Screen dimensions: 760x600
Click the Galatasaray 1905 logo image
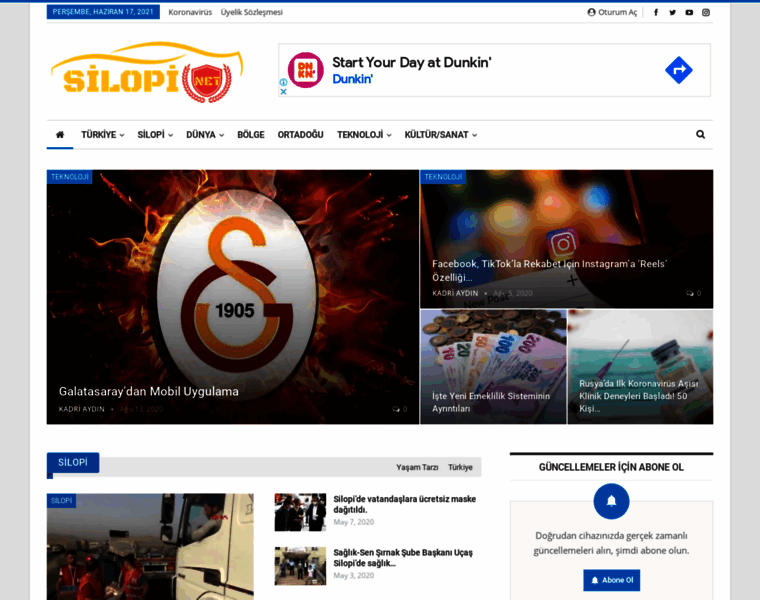[x=237, y=296]
